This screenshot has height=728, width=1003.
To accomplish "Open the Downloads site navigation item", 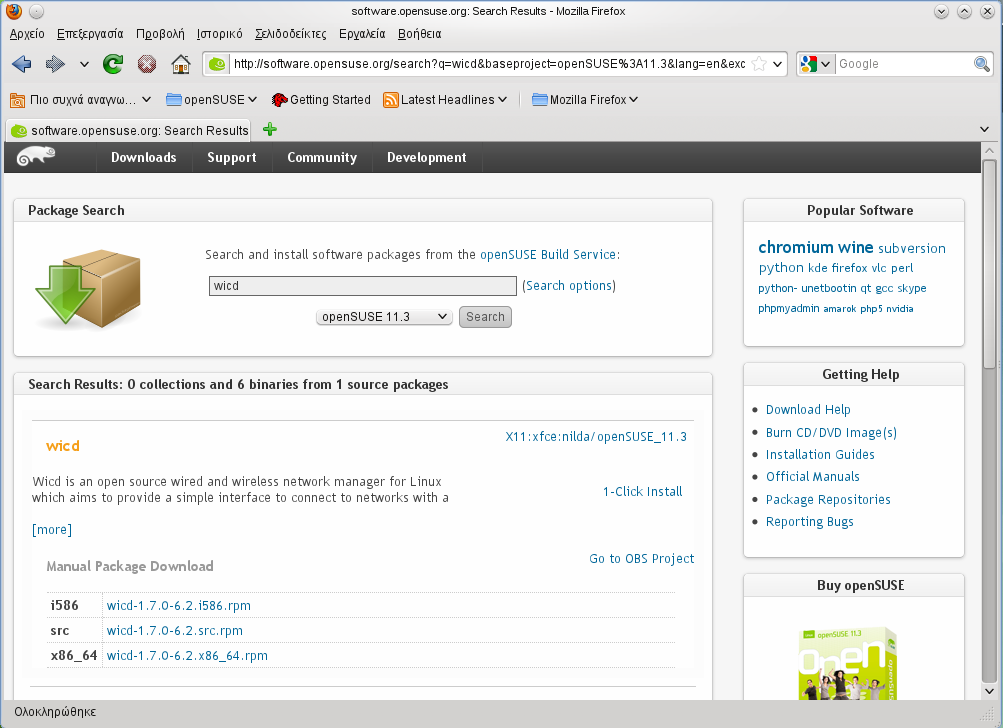I will click(x=143, y=157).
